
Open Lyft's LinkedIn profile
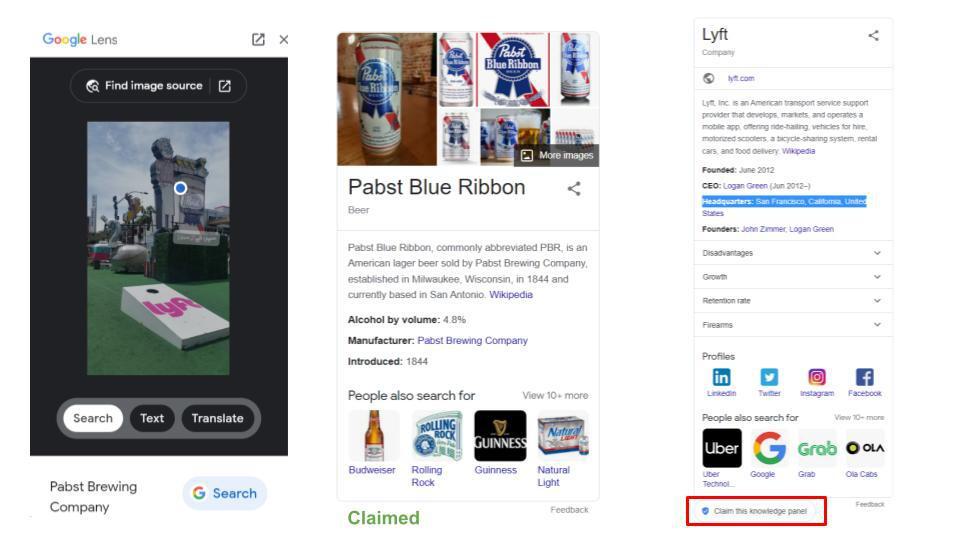(x=720, y=379)
